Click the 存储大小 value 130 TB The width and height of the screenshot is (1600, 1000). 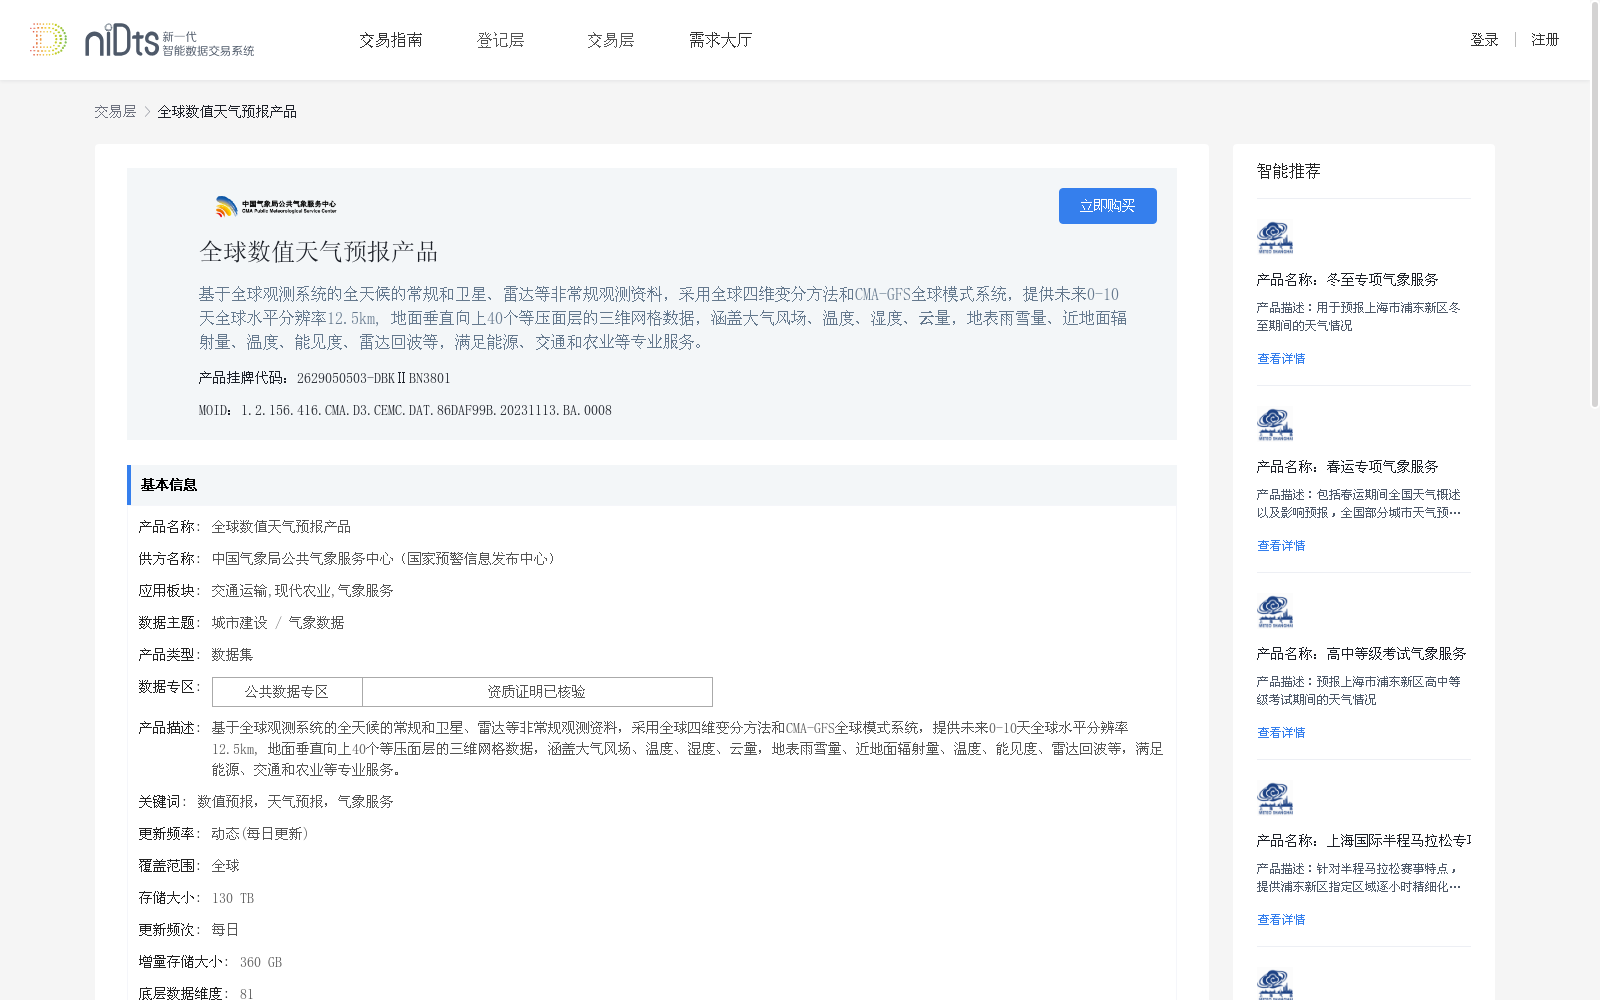point(233,898)
